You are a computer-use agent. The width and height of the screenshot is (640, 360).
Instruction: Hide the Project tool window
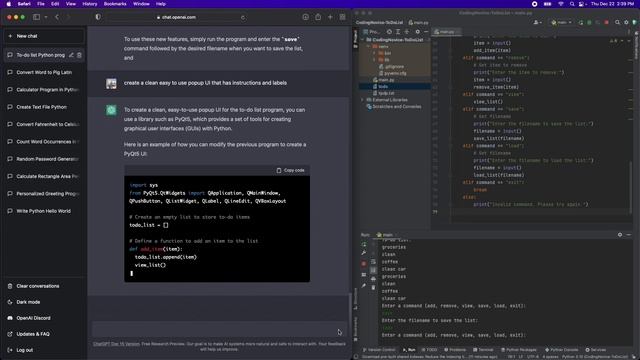[426, 32]
